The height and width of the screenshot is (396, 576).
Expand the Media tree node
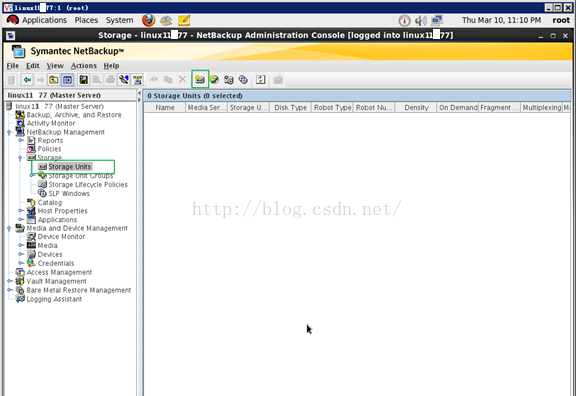coord(21,245)
